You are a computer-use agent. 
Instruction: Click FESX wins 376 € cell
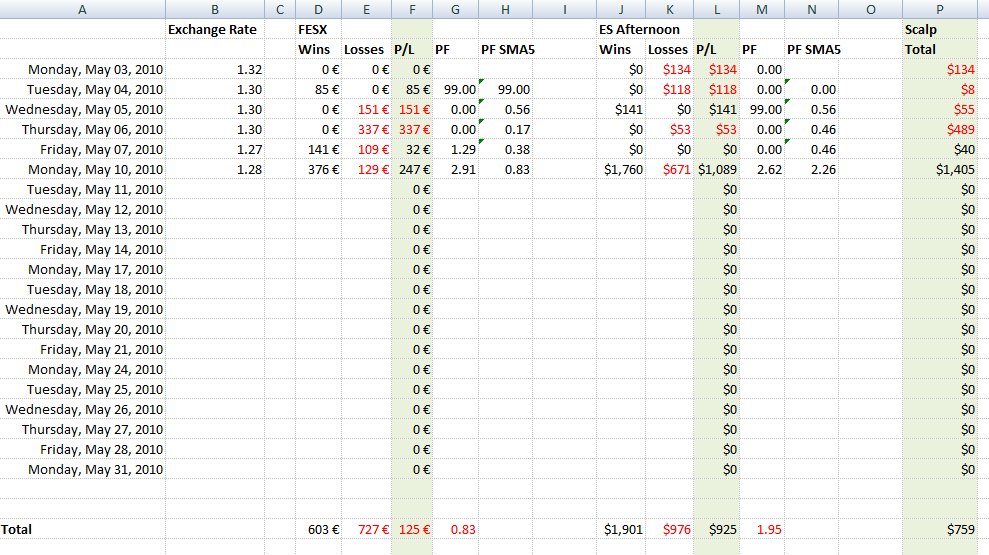pos(319,169)
